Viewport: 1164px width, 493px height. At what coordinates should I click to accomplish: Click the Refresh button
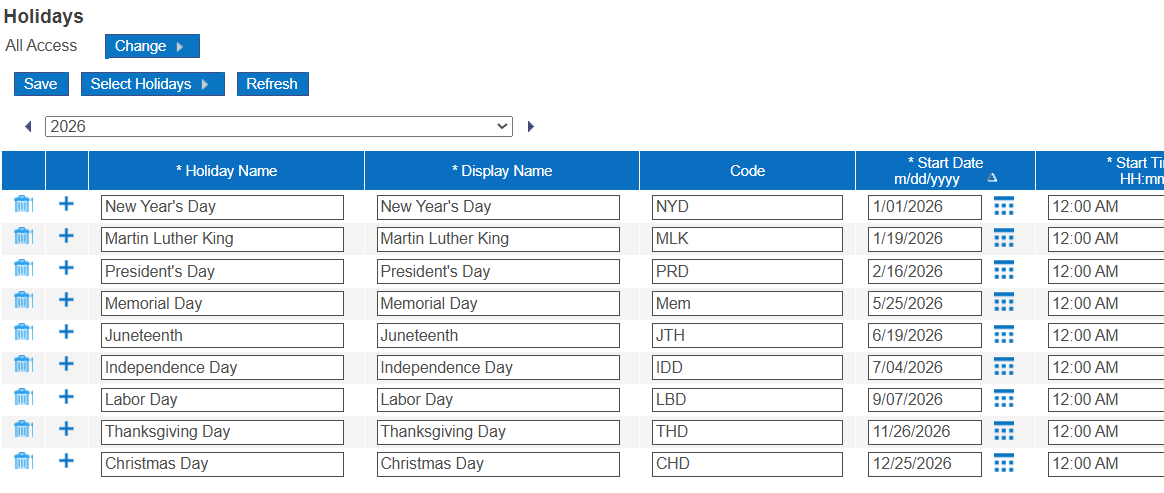(x=272, y=84)
